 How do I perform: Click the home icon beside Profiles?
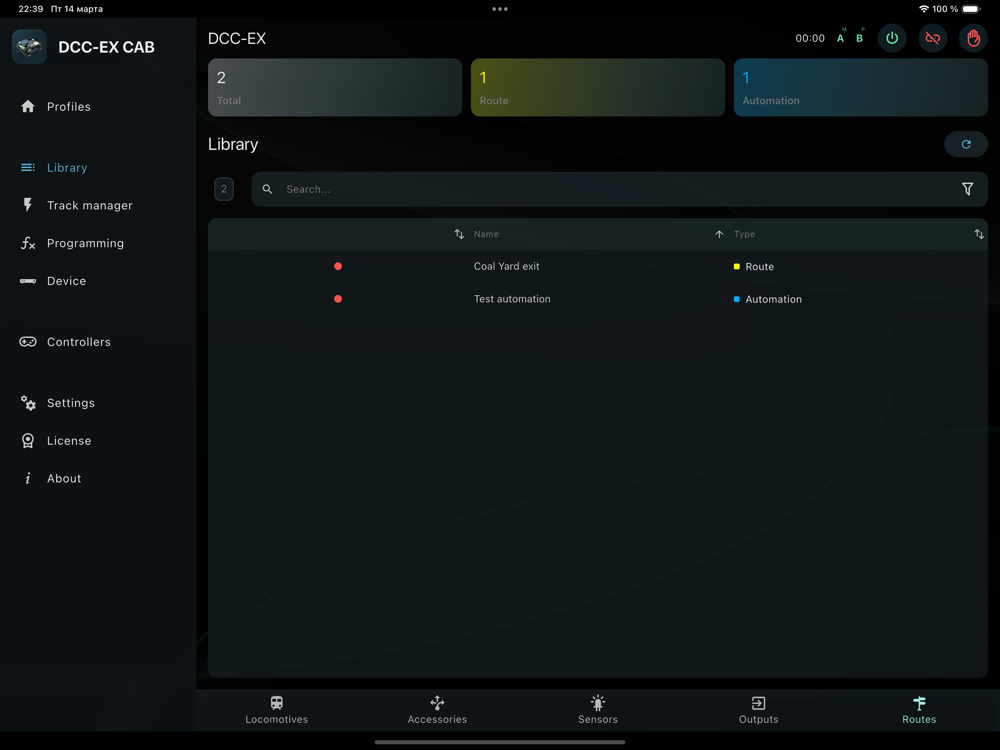click(x=27, y=107)
